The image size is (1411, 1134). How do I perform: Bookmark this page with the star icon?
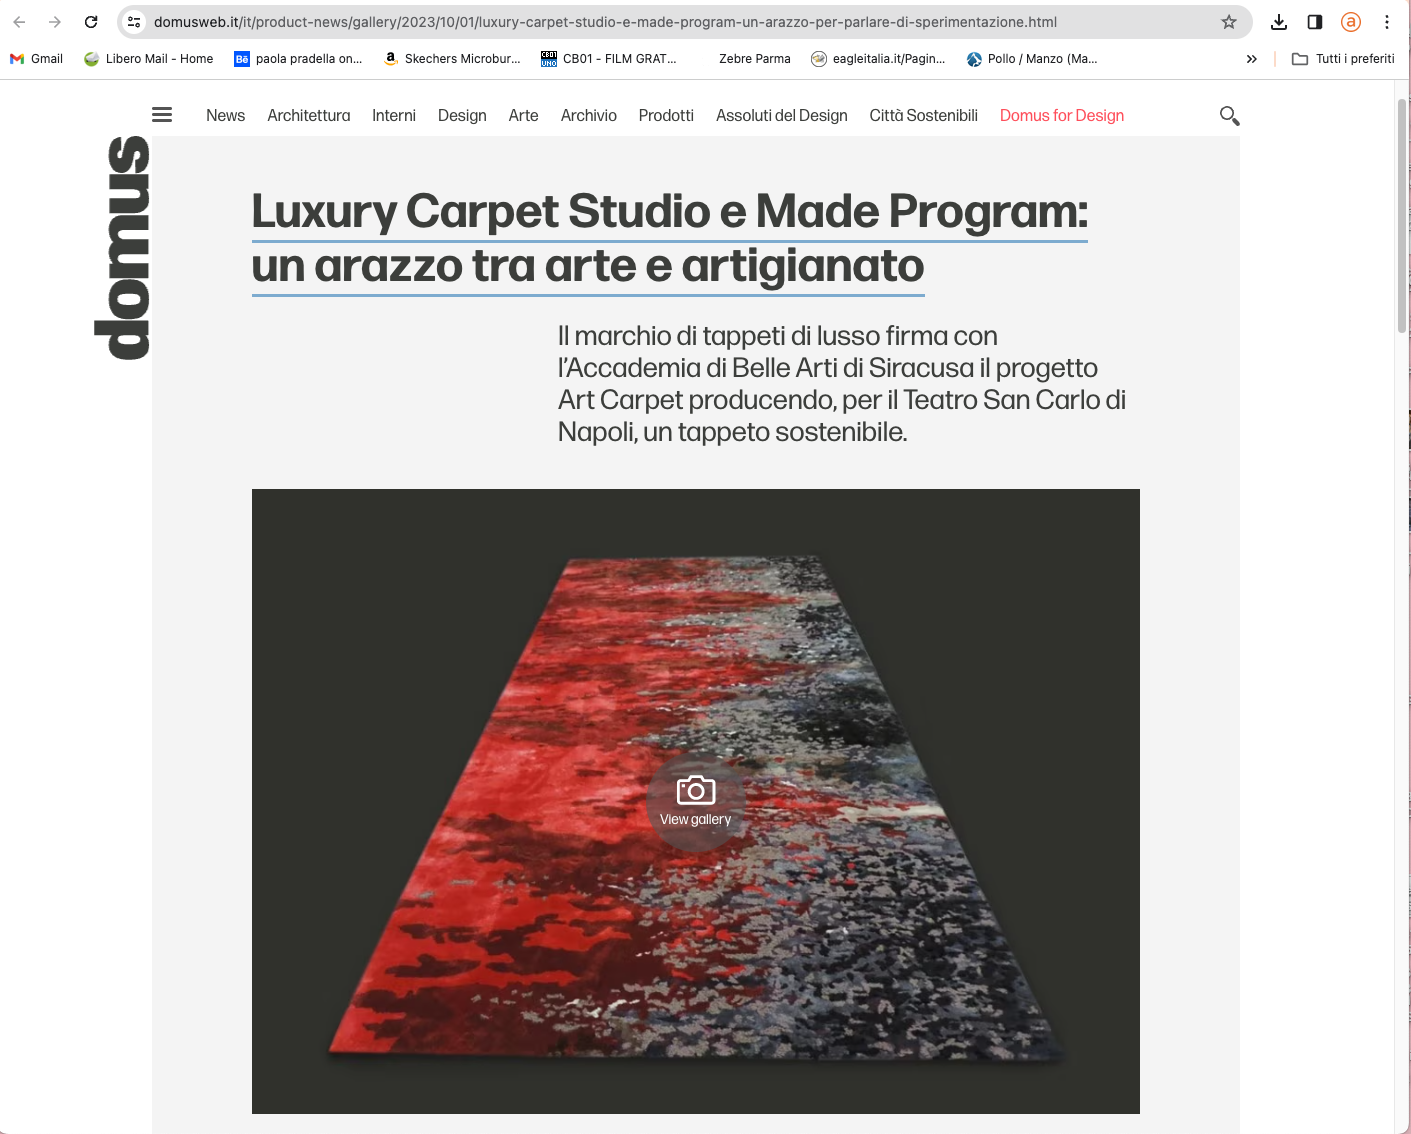click(x=1229, y=22)
